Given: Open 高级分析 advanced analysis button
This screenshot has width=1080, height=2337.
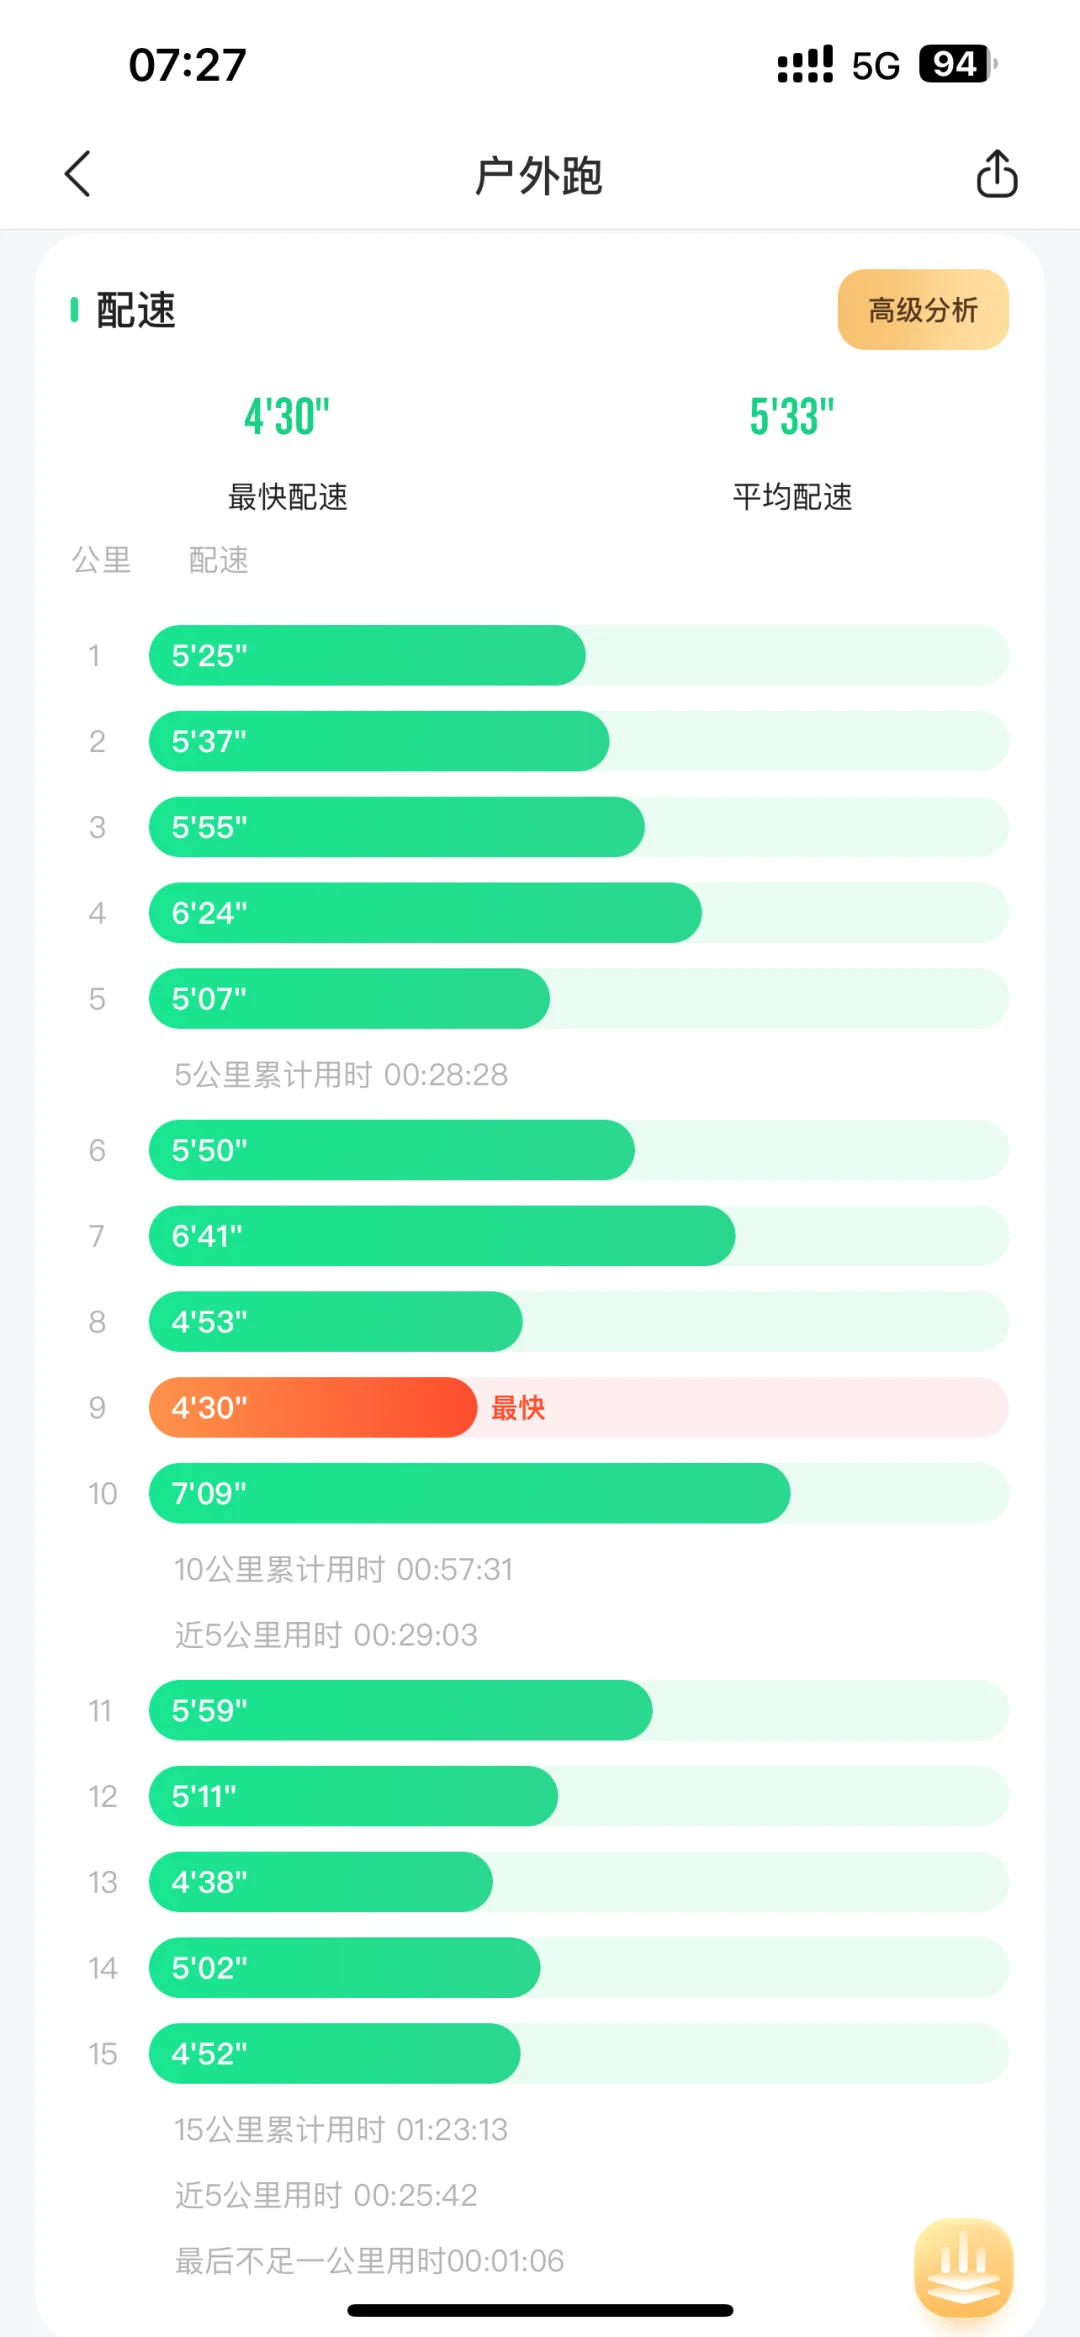Looking at the screenshot, I should [923, 310].
